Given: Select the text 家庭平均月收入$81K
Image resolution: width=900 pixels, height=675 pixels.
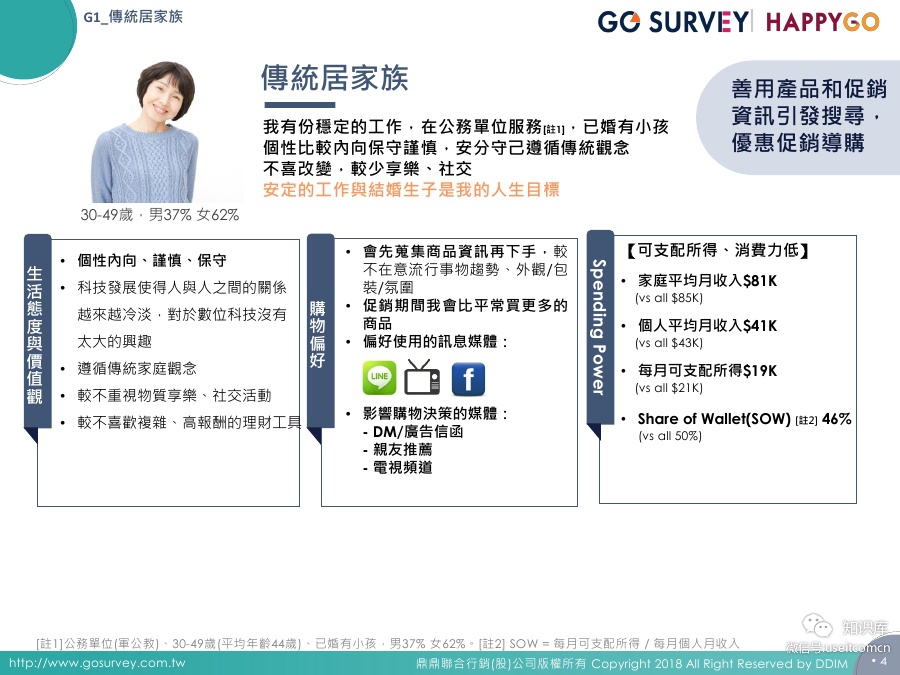Looking at the screenshot, I should 707,281.
